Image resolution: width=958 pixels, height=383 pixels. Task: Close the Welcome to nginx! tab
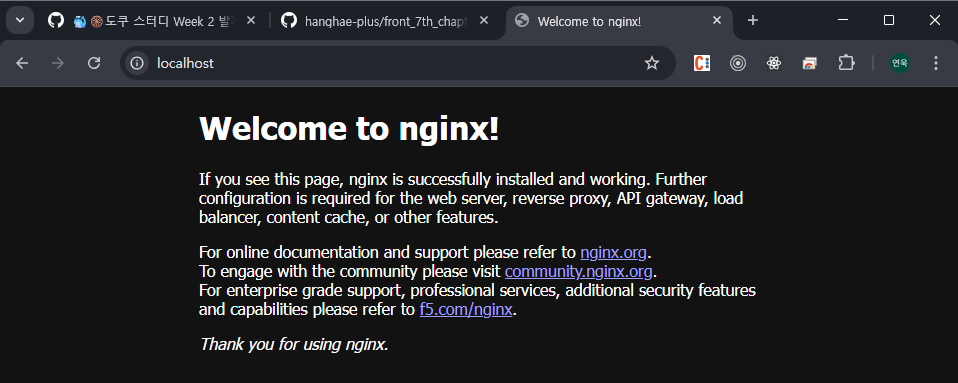pyautogui.click(x=717, y=21)
